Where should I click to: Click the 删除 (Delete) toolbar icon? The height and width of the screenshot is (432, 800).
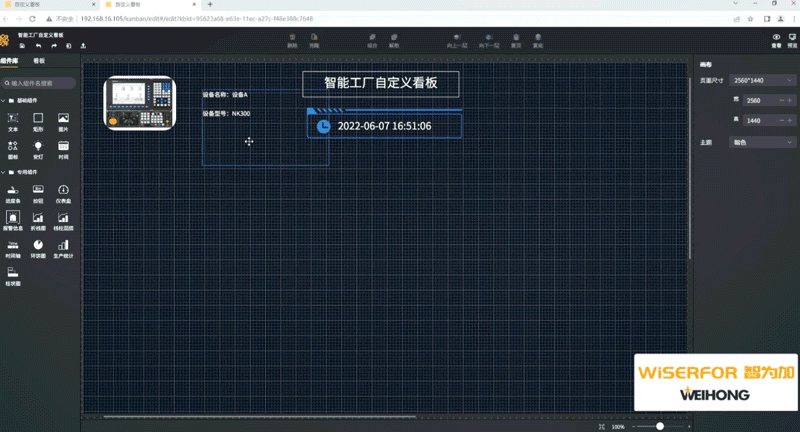tap(292, 41)
